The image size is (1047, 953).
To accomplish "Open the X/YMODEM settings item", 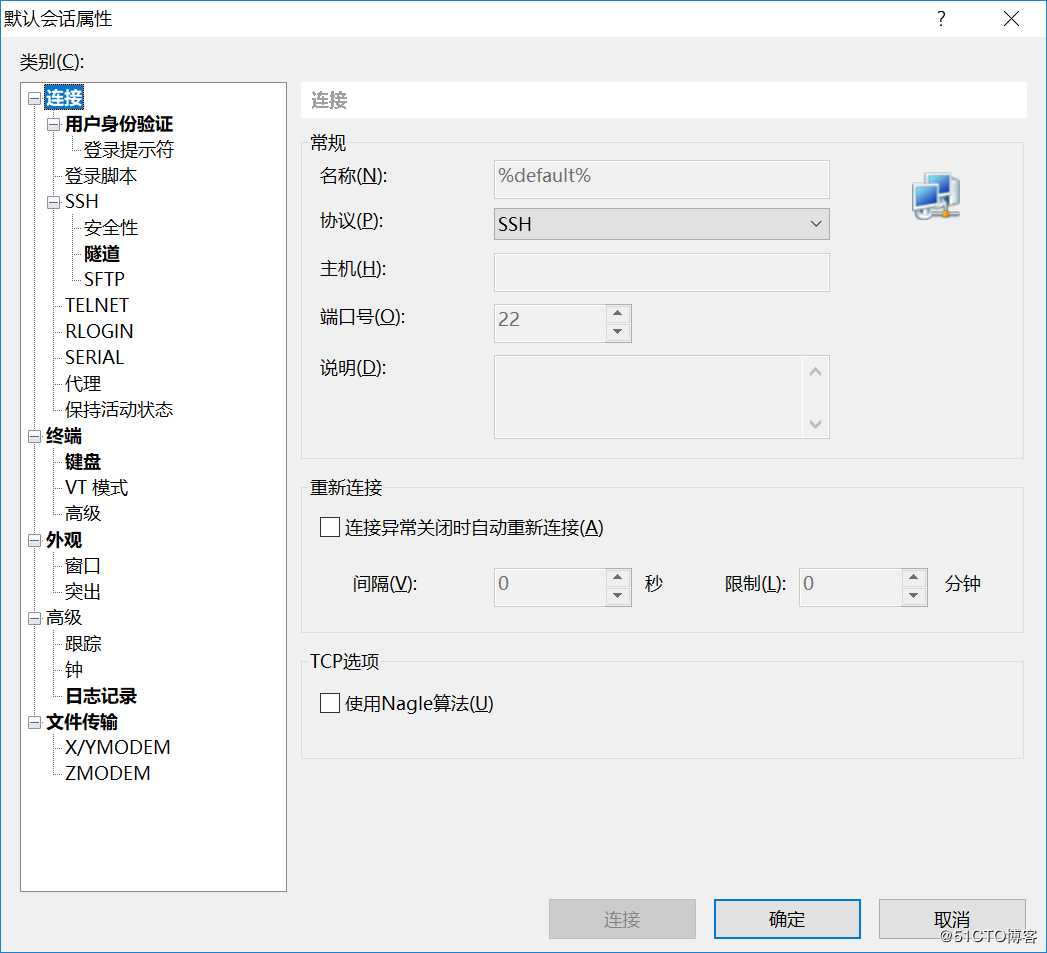I will (118, 747).
